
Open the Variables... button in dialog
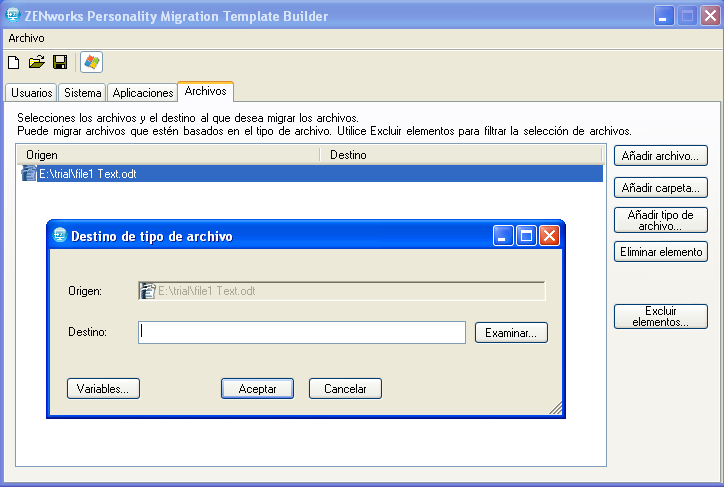pos(103,389)
